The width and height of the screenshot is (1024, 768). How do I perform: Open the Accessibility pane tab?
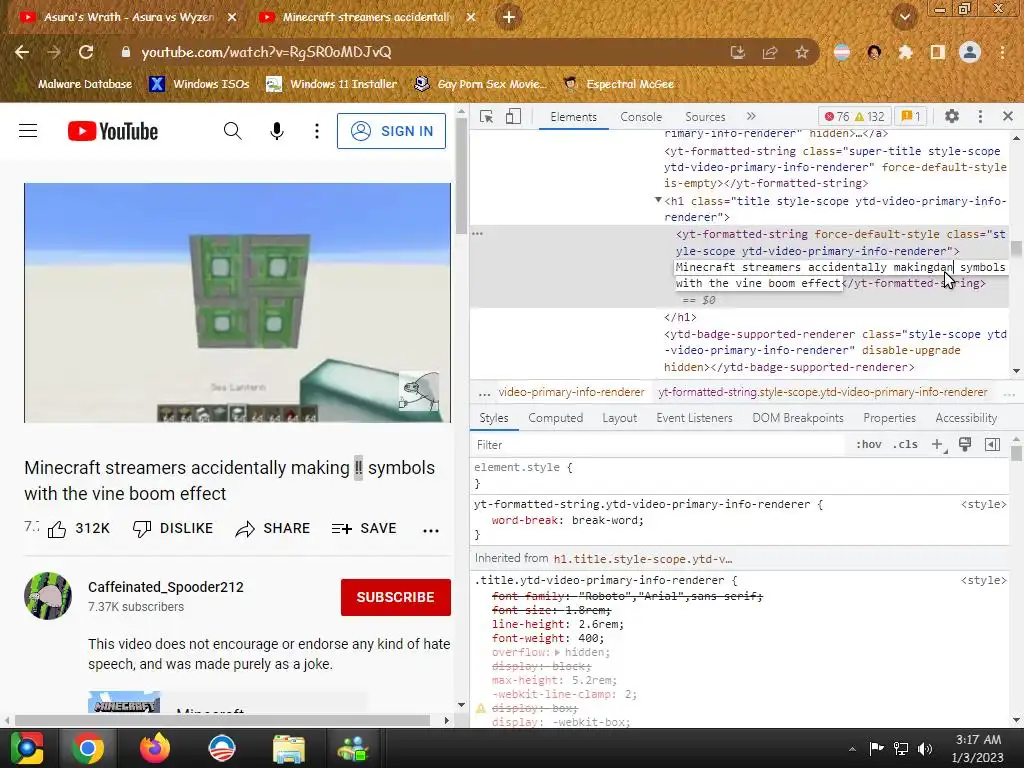[x=966, y=418]
